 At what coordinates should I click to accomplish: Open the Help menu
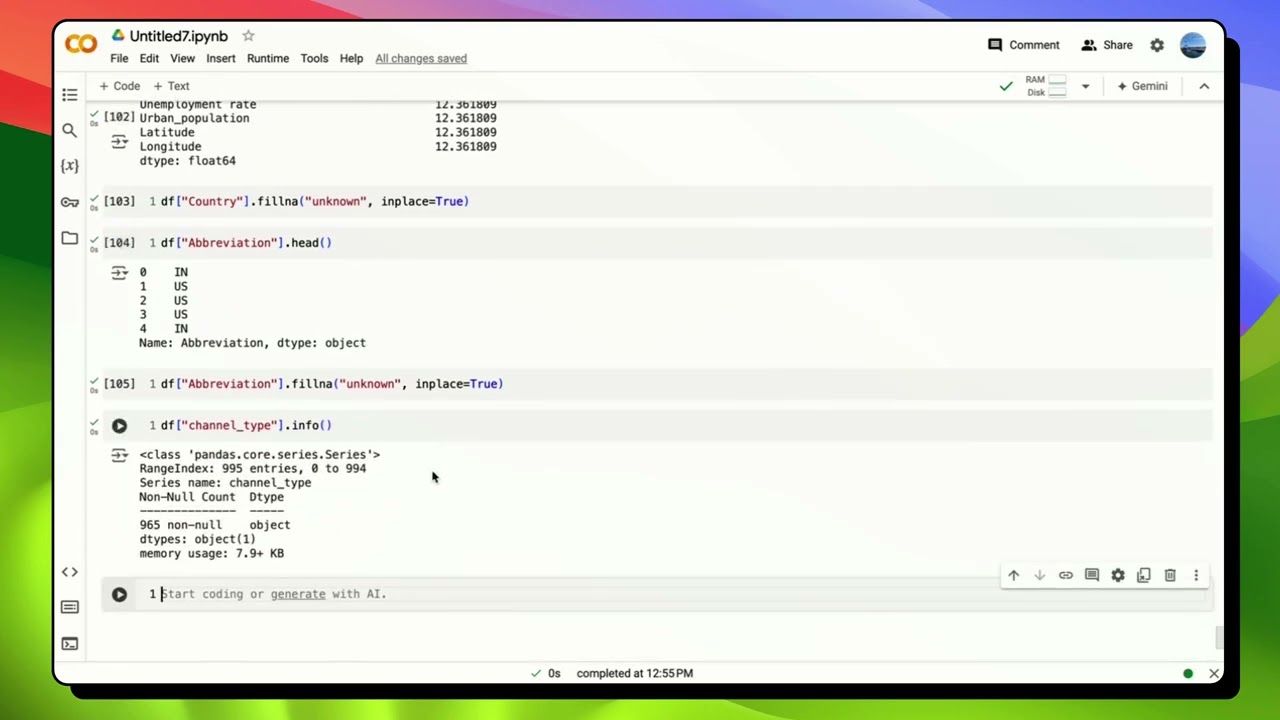(351, 58)
